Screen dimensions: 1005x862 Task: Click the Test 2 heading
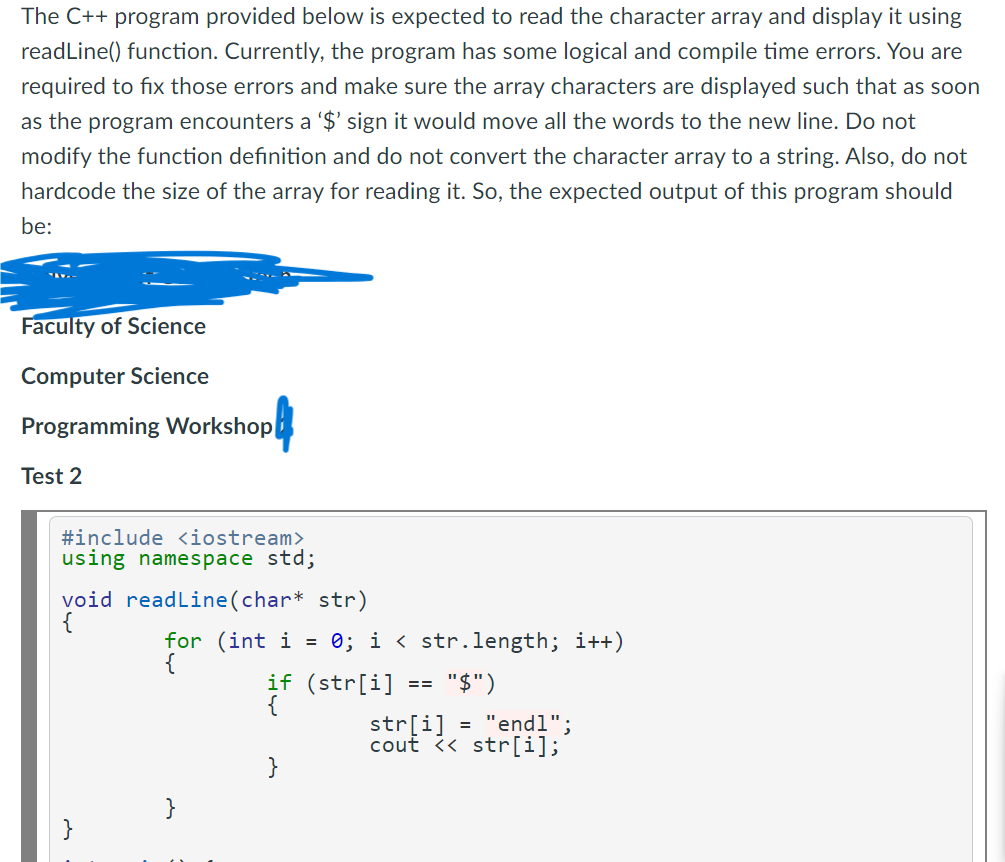click(x=52, y=476)
